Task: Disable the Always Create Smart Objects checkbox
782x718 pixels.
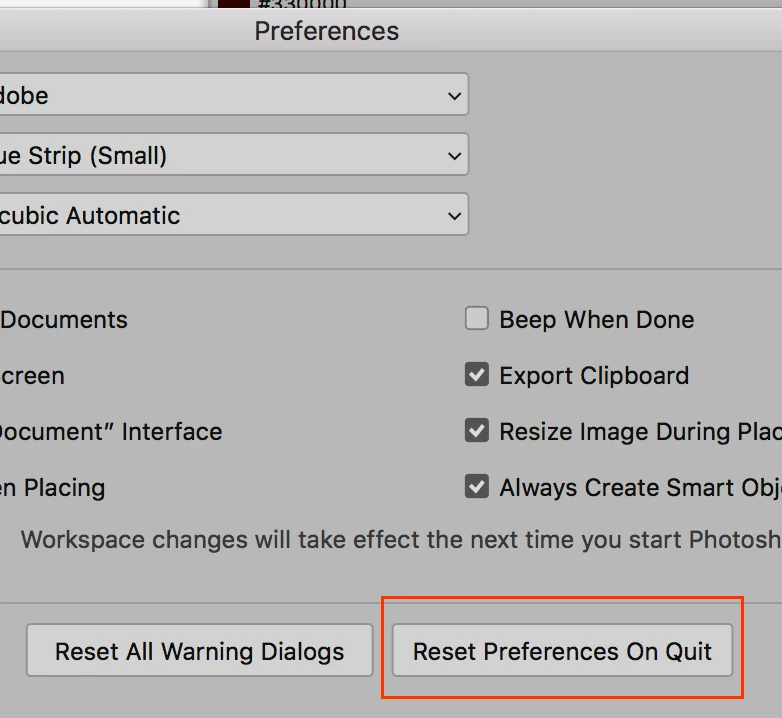Action: (477, 486)
